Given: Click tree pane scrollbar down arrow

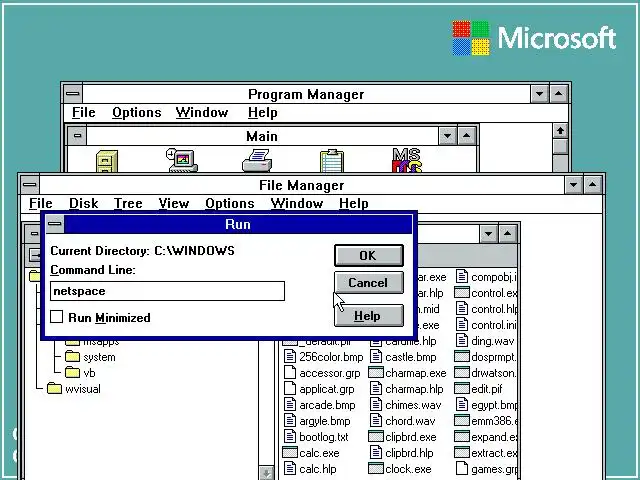Looking at the screenshot, I should pos(267,473).
